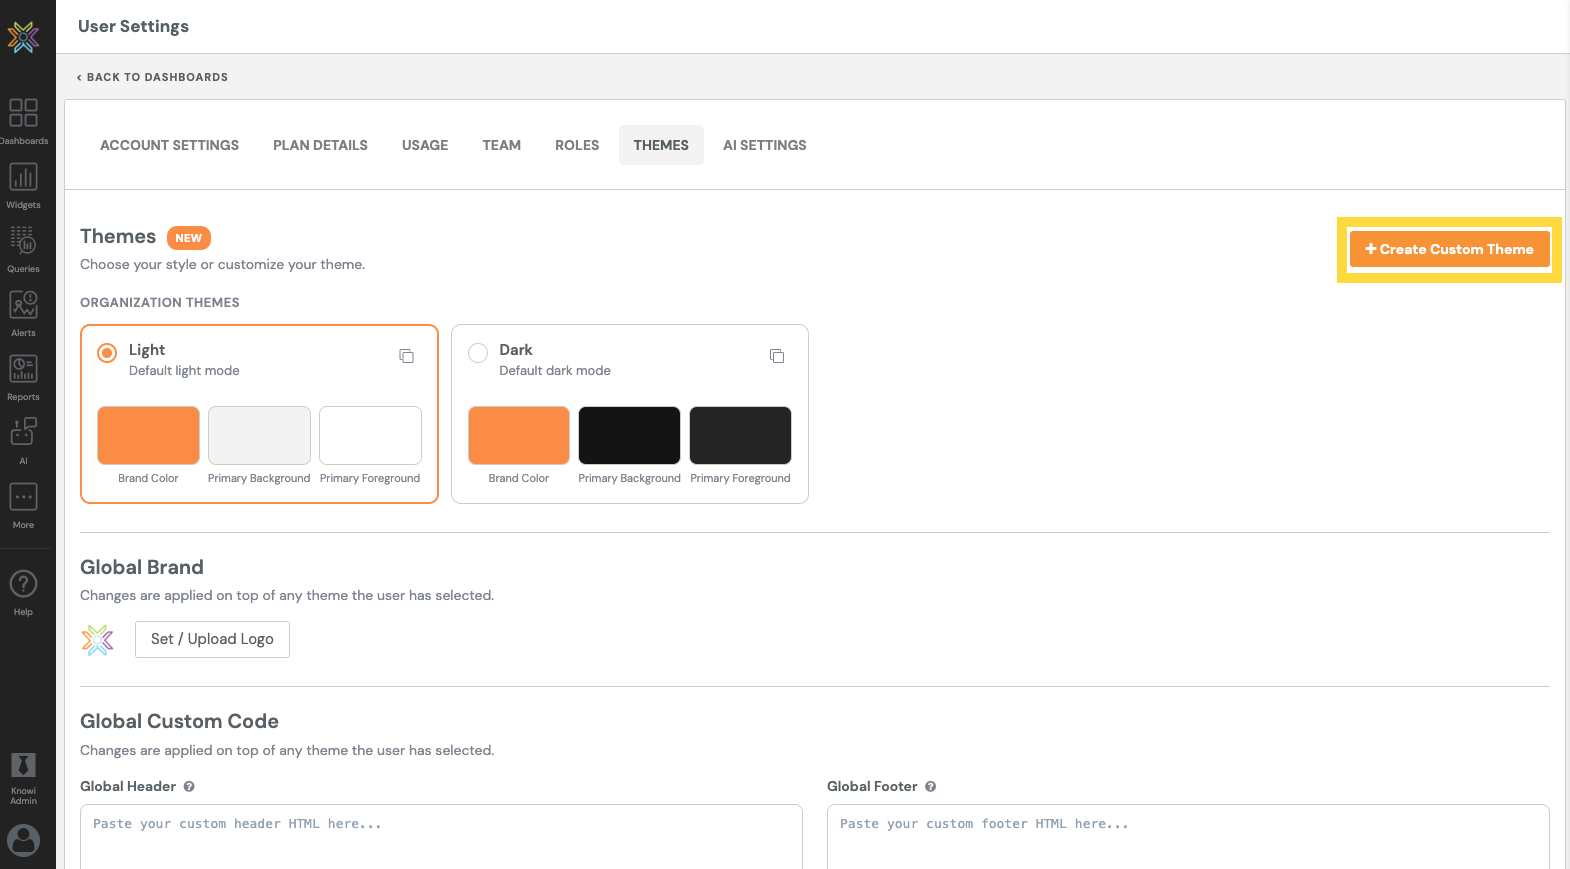Open the Widgets sidebar icon

click(x=23, y=177)
